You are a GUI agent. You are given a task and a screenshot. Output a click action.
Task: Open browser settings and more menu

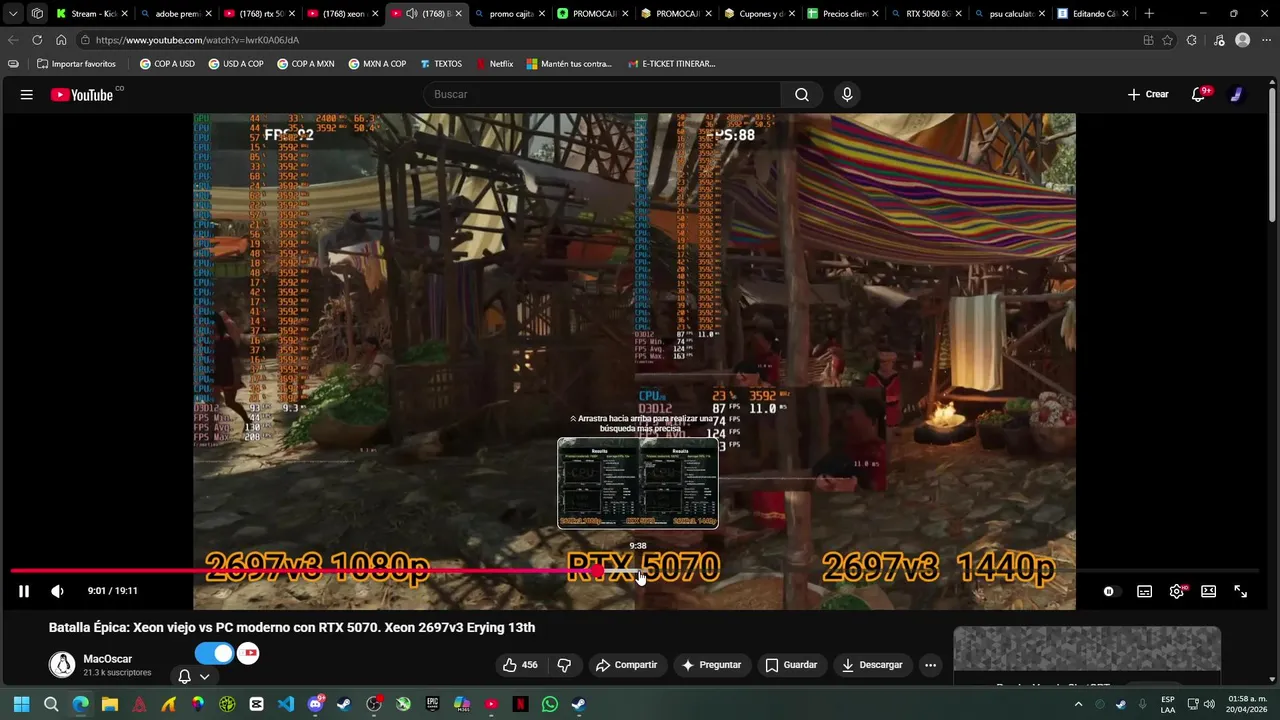coord(1266,40)
